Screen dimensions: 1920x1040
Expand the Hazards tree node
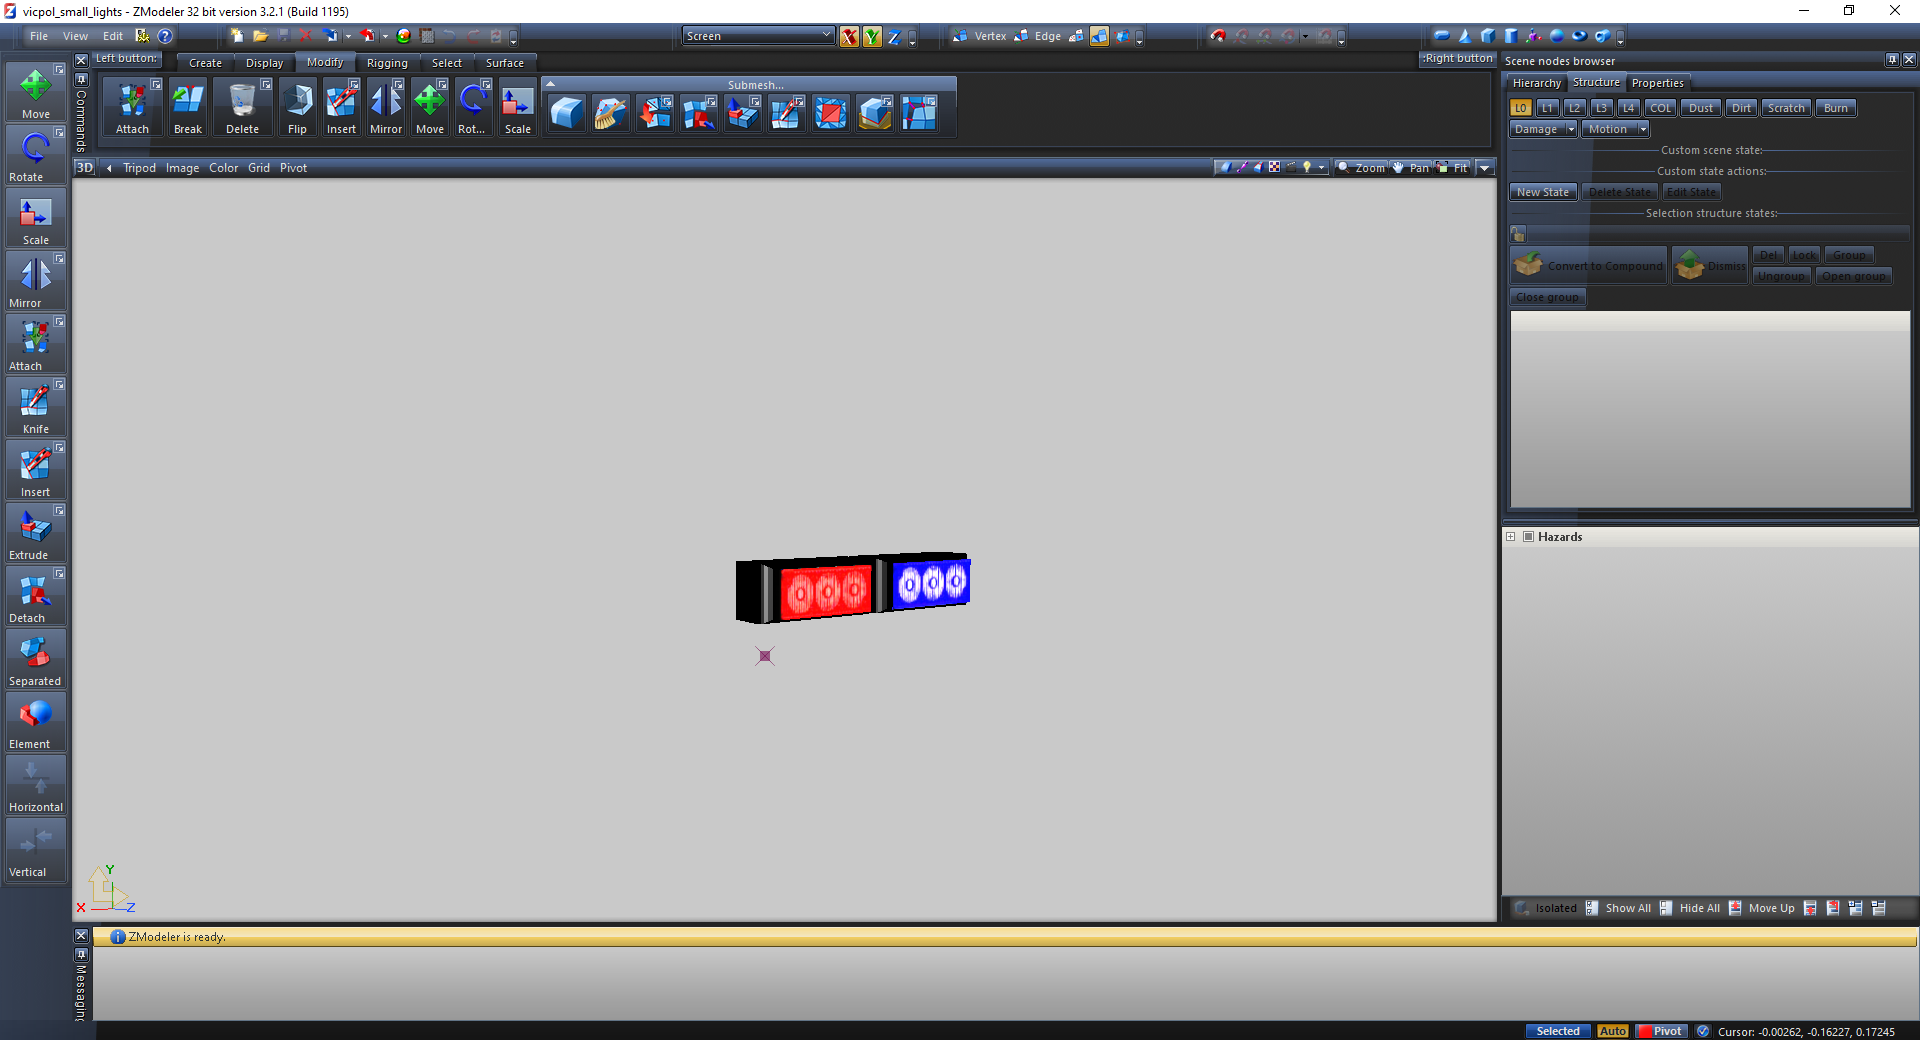pos(1511,537)
